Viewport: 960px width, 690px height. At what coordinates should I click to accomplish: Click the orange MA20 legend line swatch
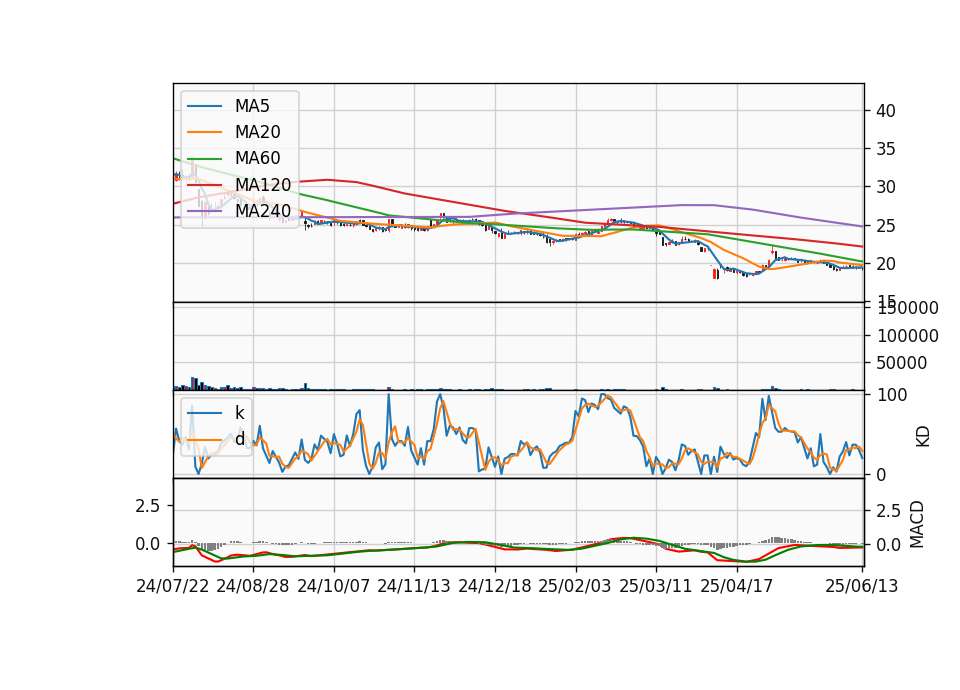coord(204,132)
